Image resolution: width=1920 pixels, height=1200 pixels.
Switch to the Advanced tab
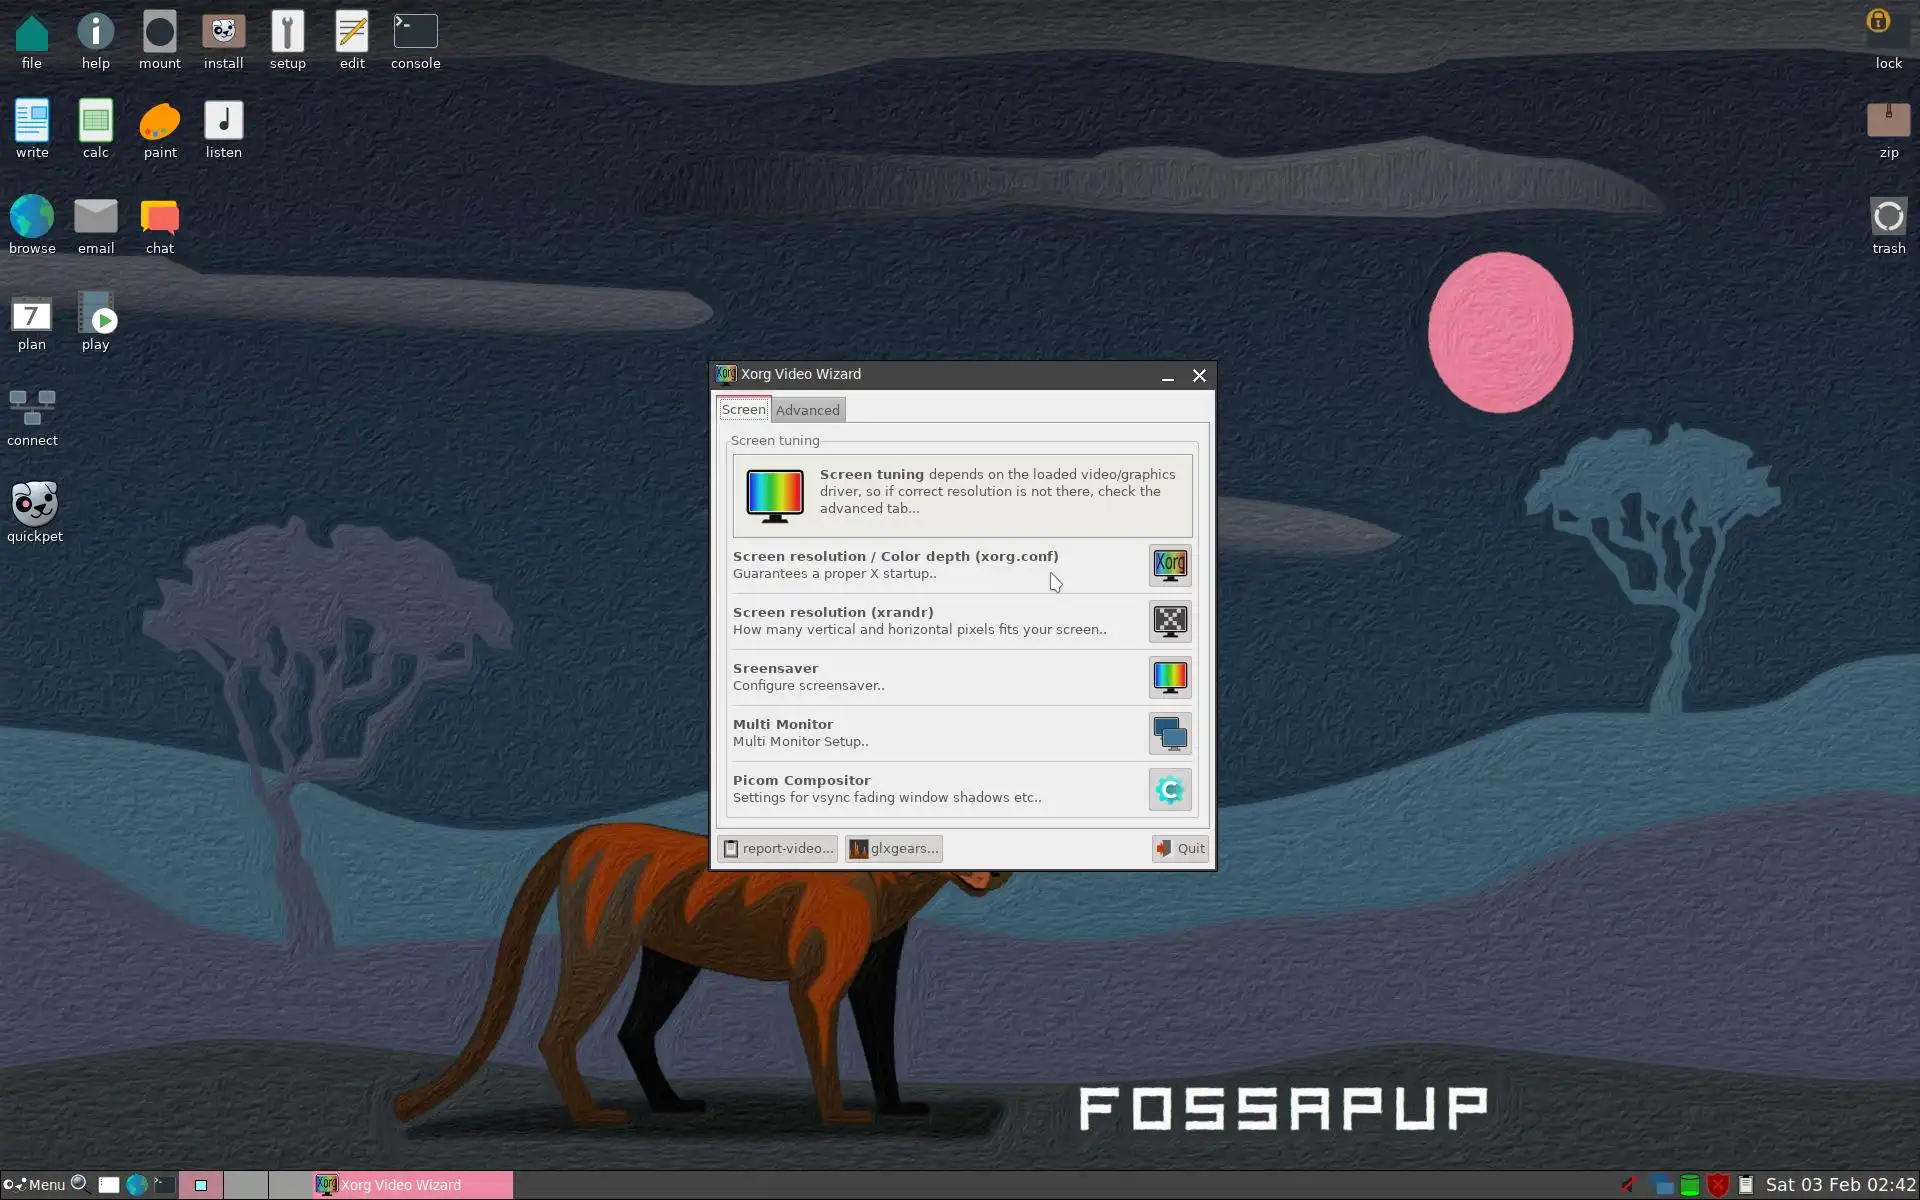pos(807,410)
